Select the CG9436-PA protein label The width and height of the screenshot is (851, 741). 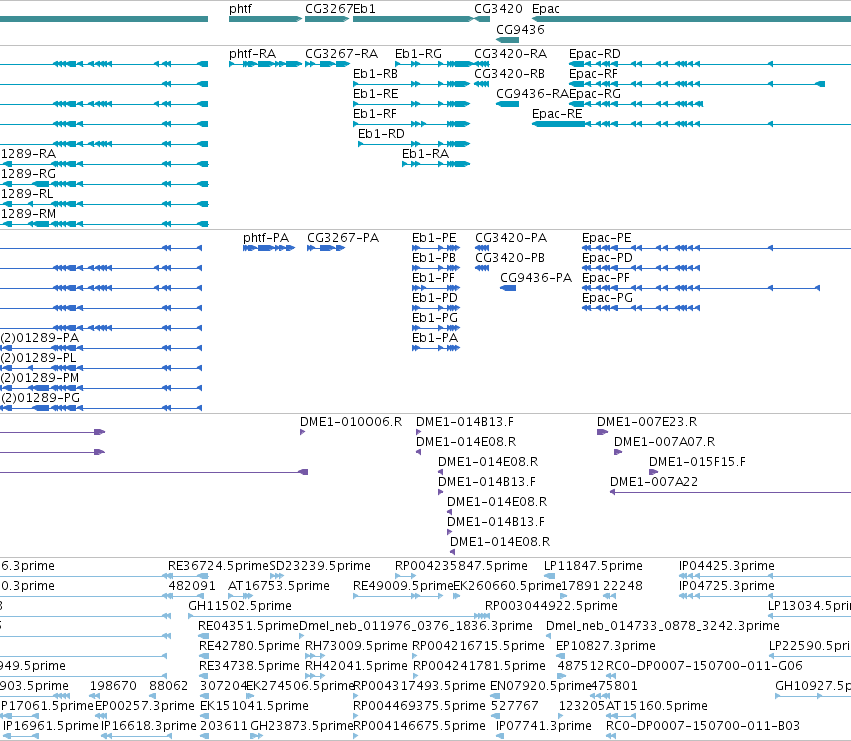click(536, 278)
